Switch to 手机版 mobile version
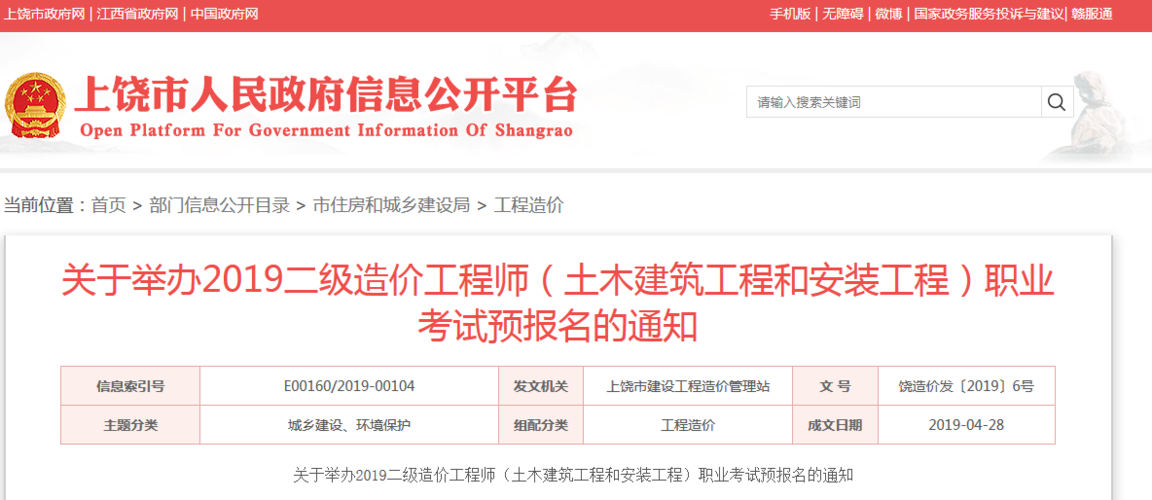 [x=790, y=14]
